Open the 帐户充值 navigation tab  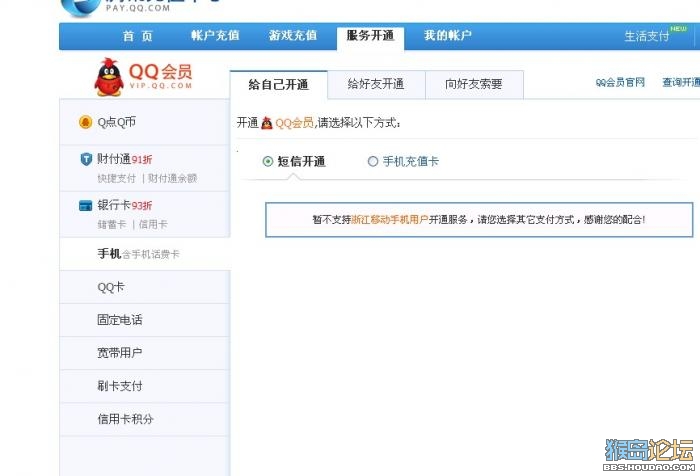point(215,35)
